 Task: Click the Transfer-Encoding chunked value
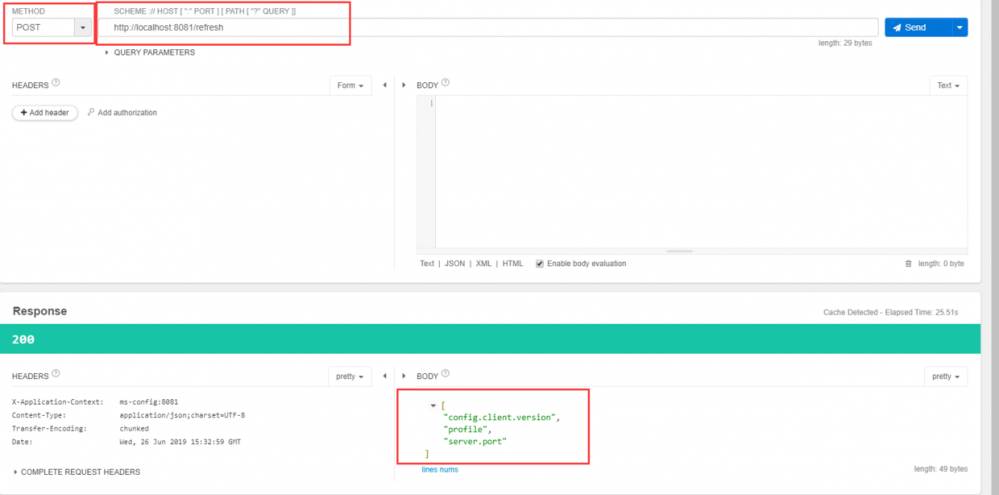(134, 428)
